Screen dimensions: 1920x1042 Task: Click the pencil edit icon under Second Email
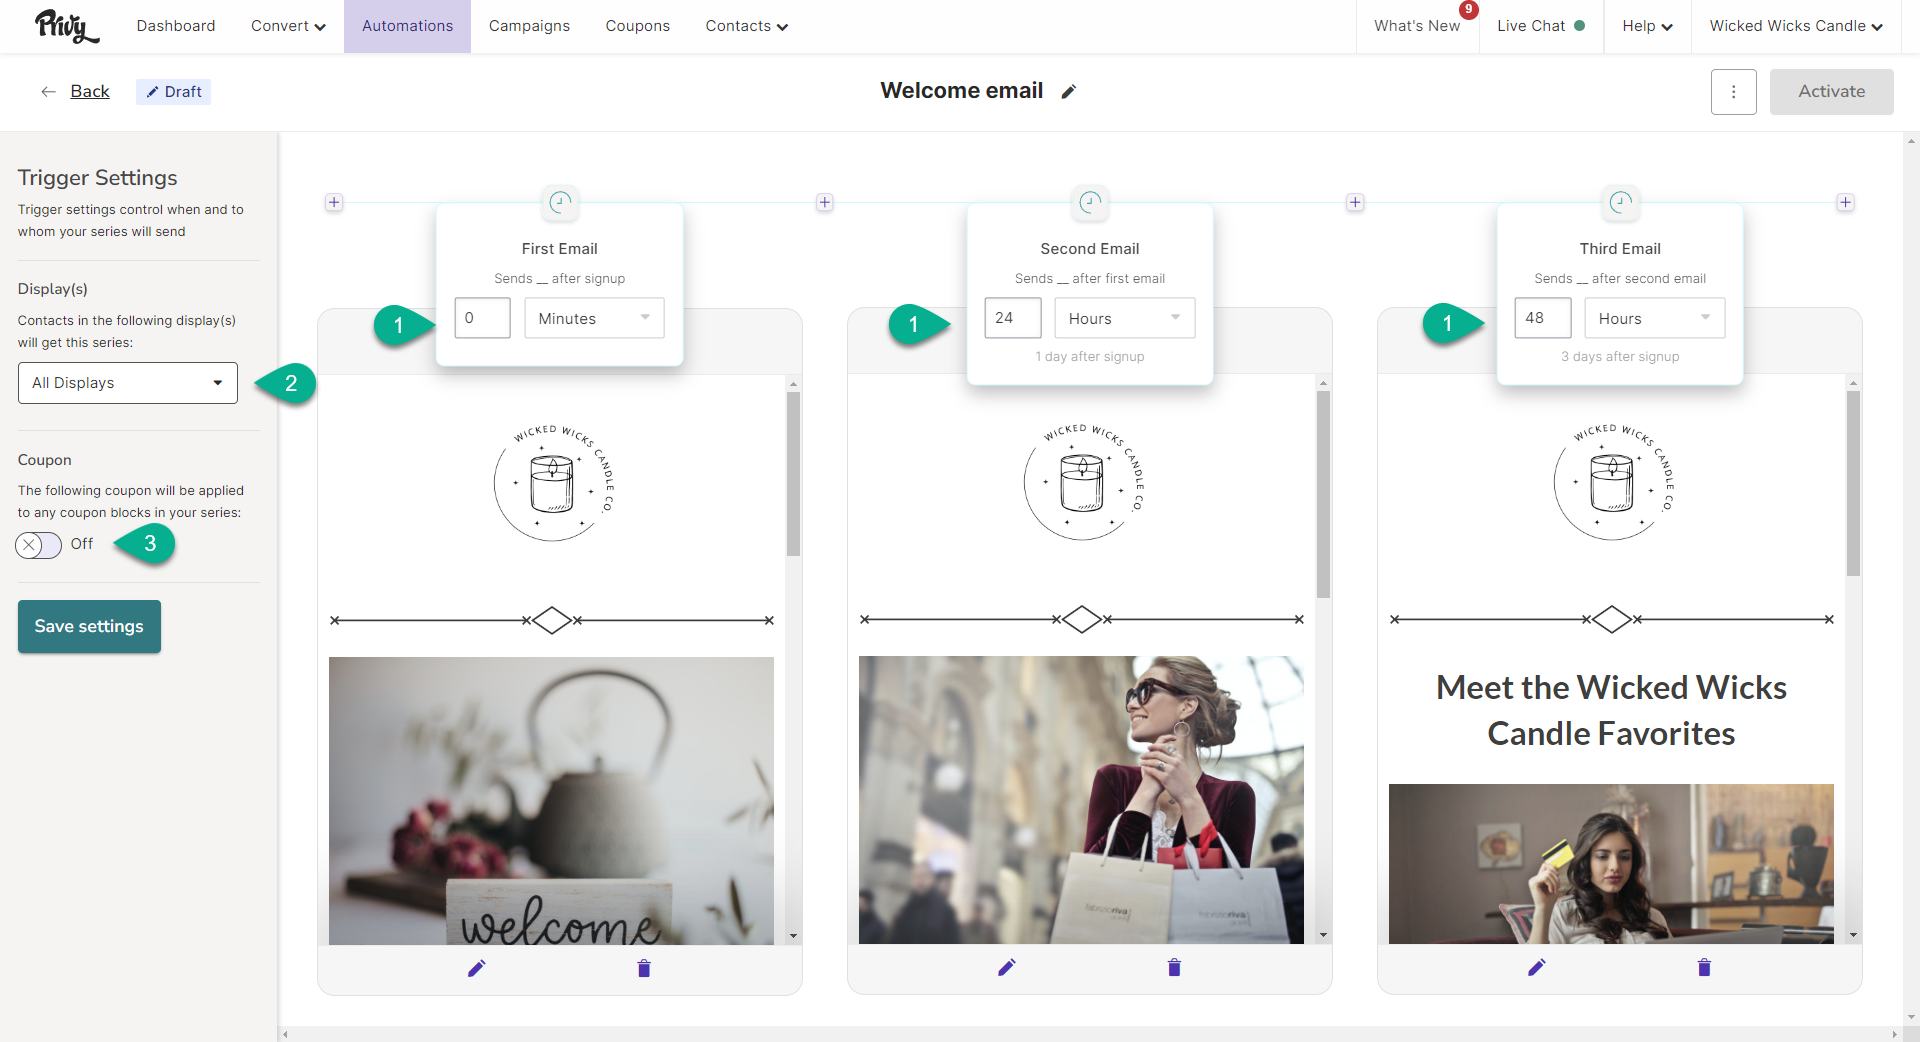[x=1006, y=967]
